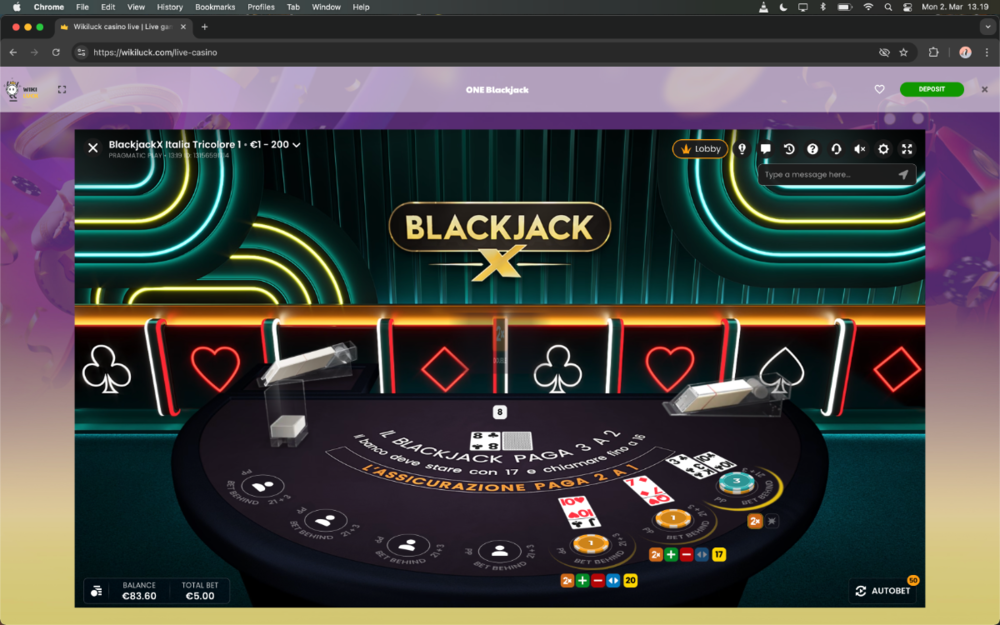Click the chat message input field
This screenshot has width=1000, height=625.
827,174
